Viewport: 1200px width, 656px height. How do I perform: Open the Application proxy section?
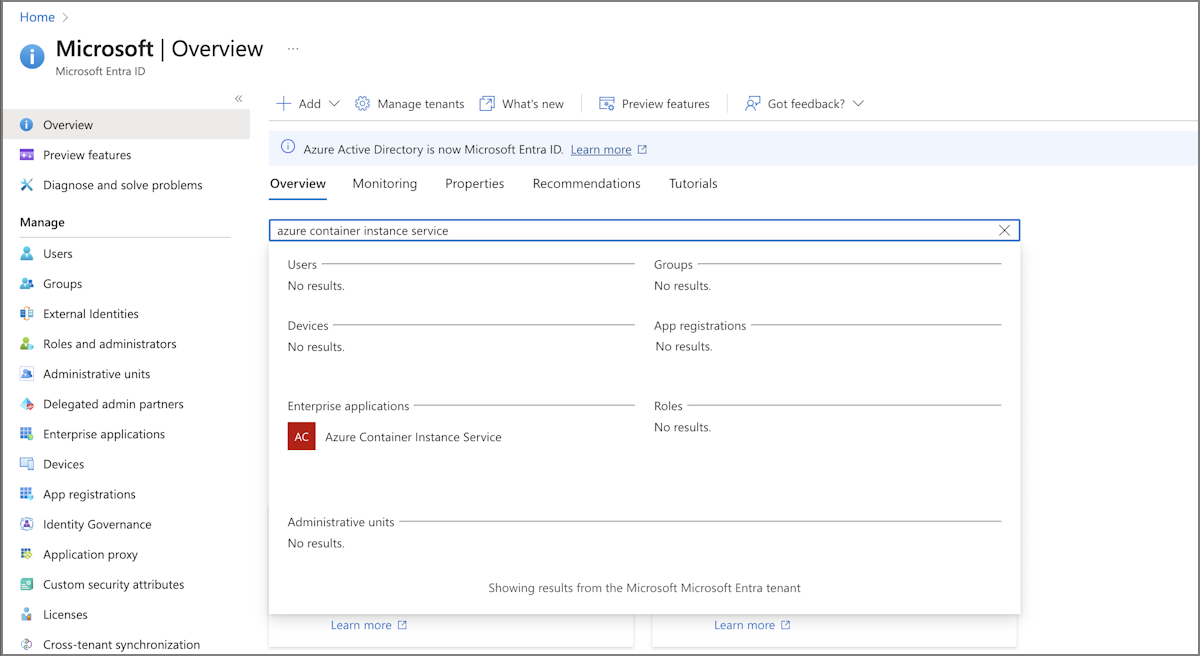[x=89, y=553]
